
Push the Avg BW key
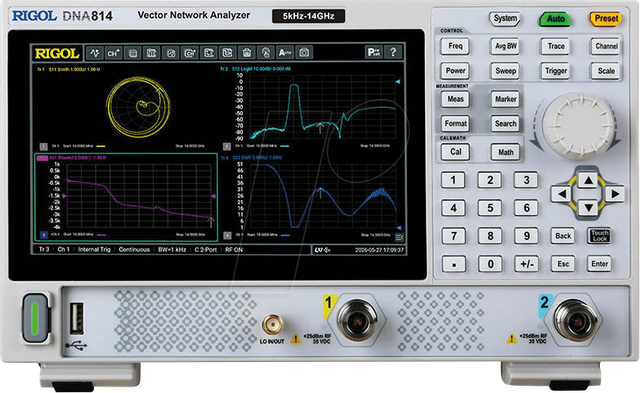pyautogui.click(x=506, y=46)
